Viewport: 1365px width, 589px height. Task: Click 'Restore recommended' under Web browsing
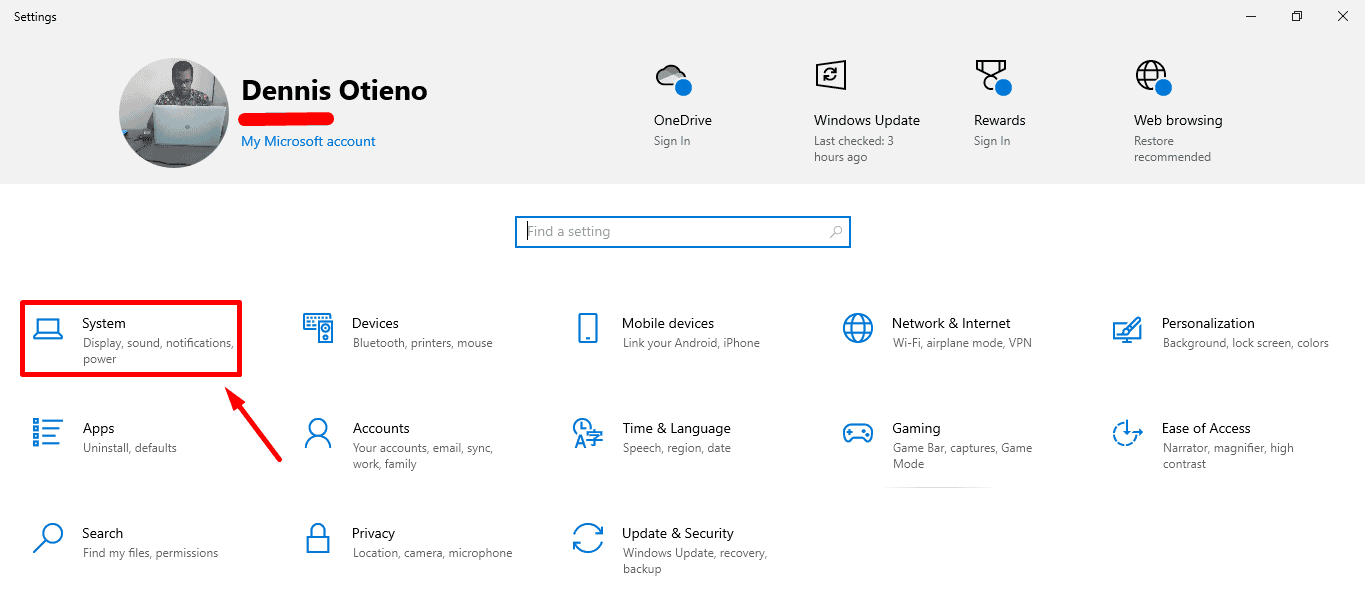tap(1172, 149)
